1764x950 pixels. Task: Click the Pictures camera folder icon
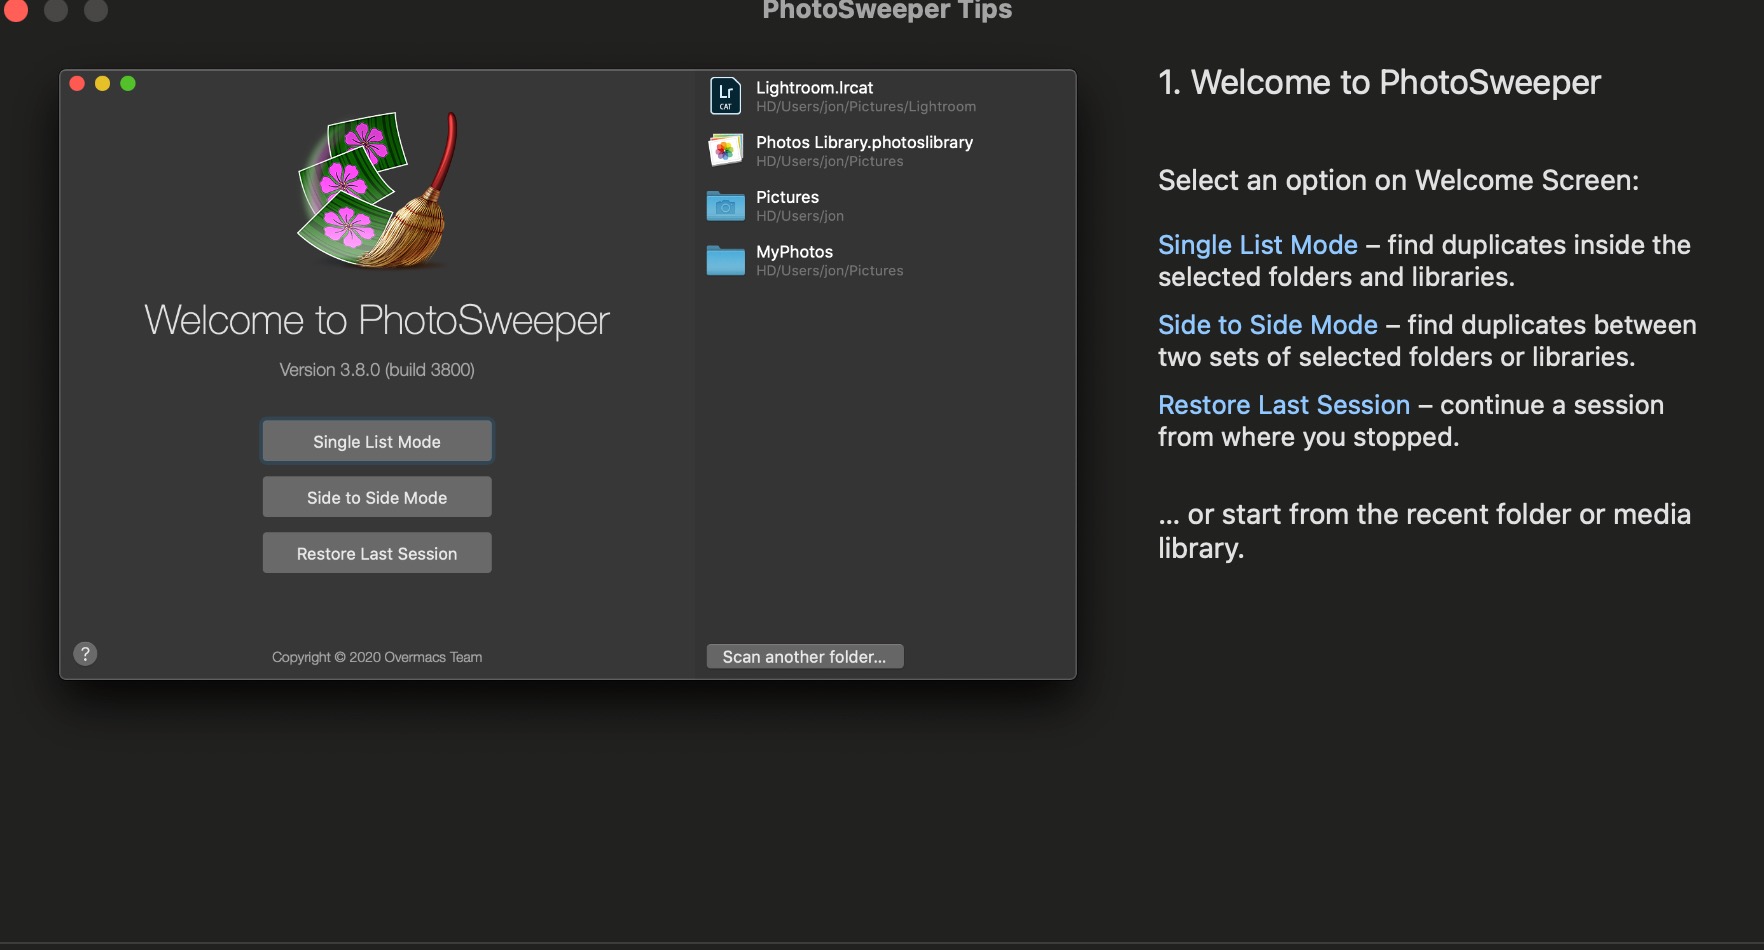click(726, 206)
